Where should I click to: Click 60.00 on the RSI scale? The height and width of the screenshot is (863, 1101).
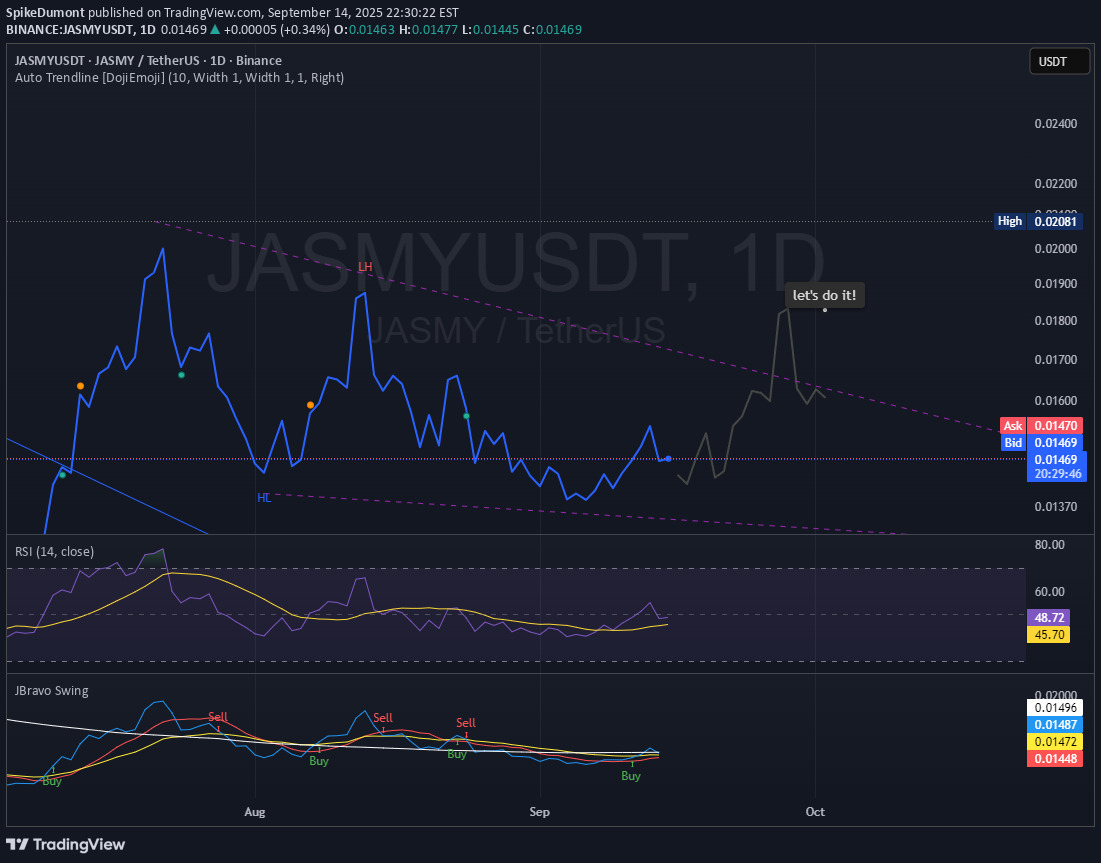point(1050,592)
